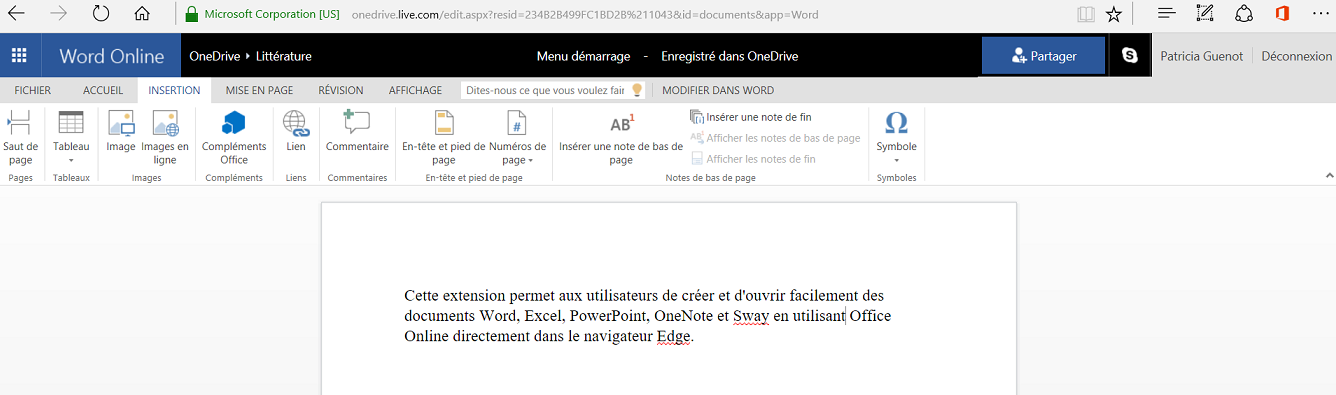Insert a page break (Saut de page)
1336x395 pixels.
tap(20, 138)
